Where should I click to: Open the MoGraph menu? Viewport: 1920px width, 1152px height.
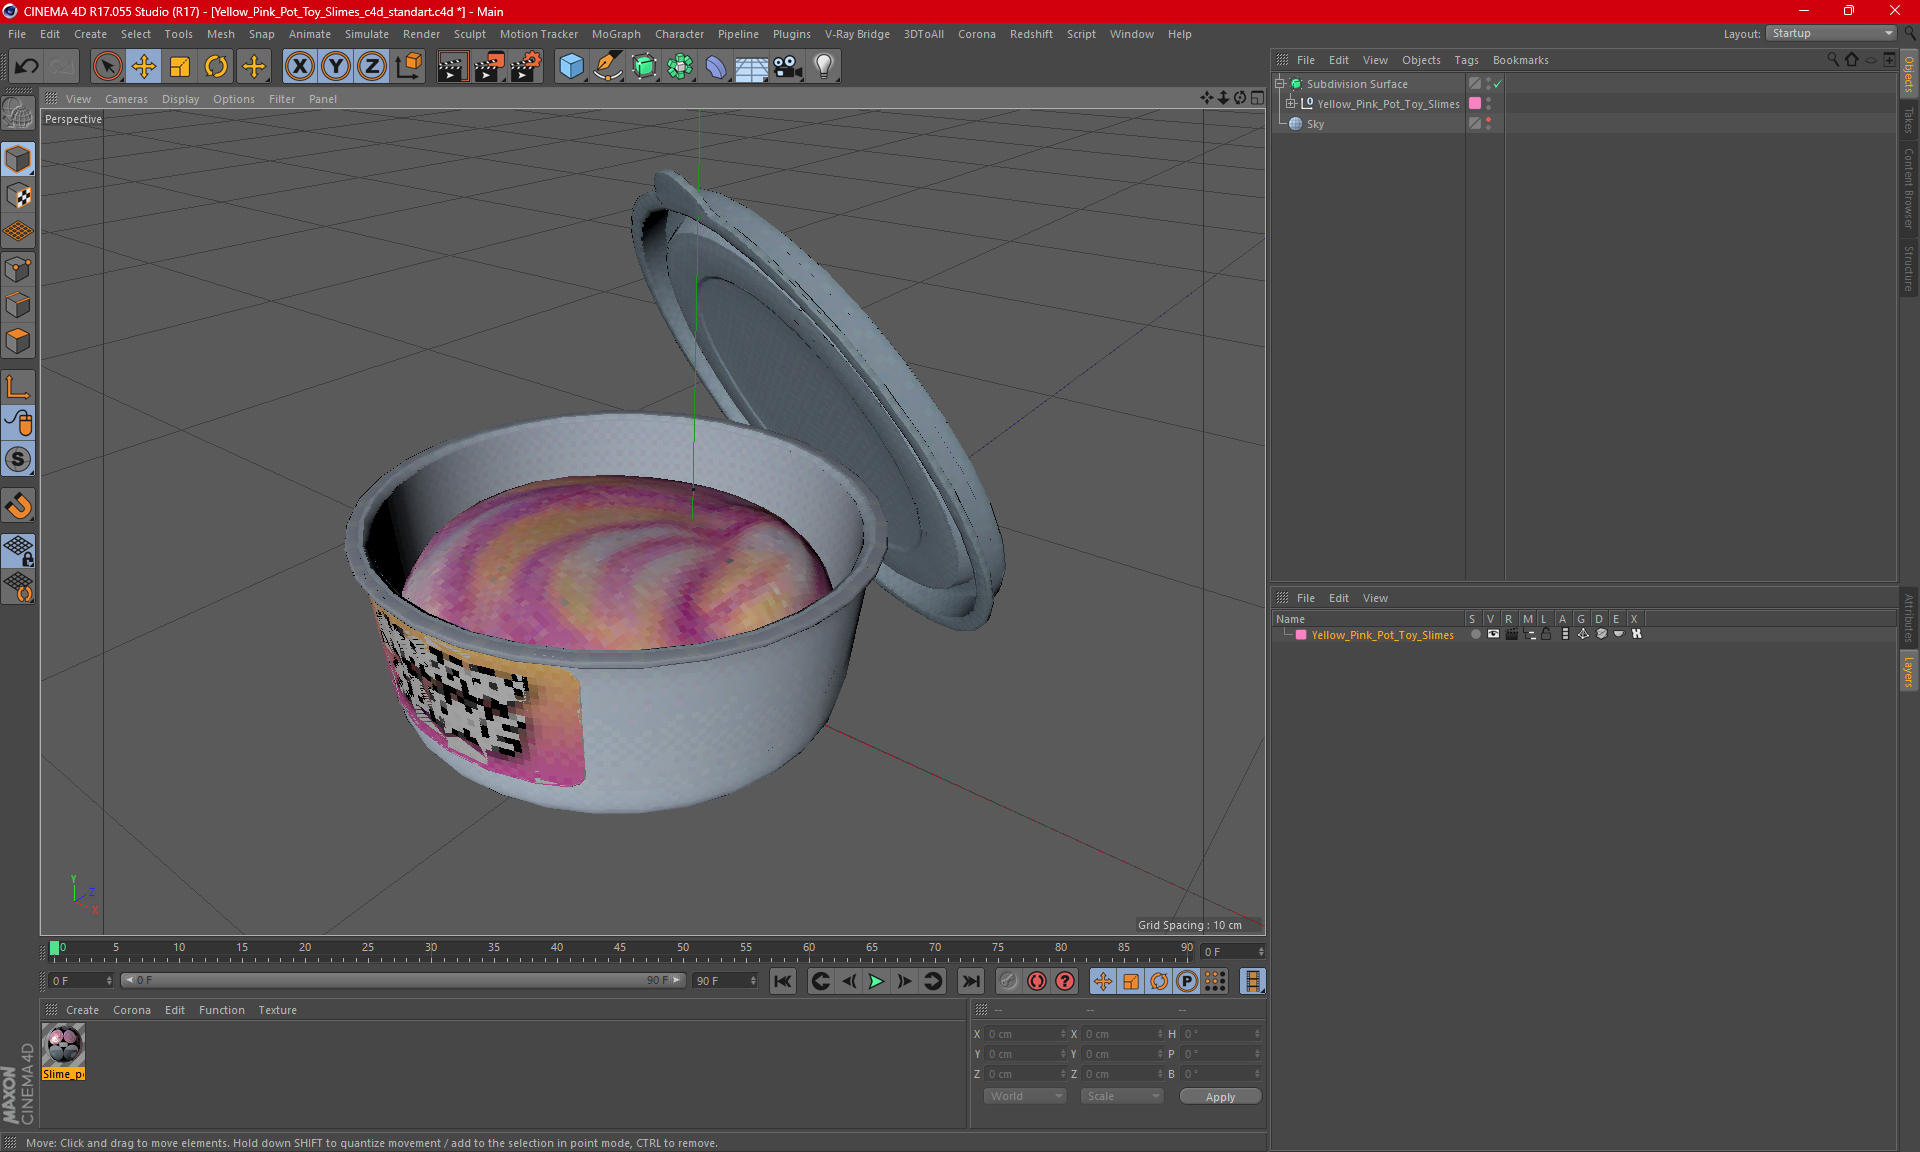pos(616,34)
